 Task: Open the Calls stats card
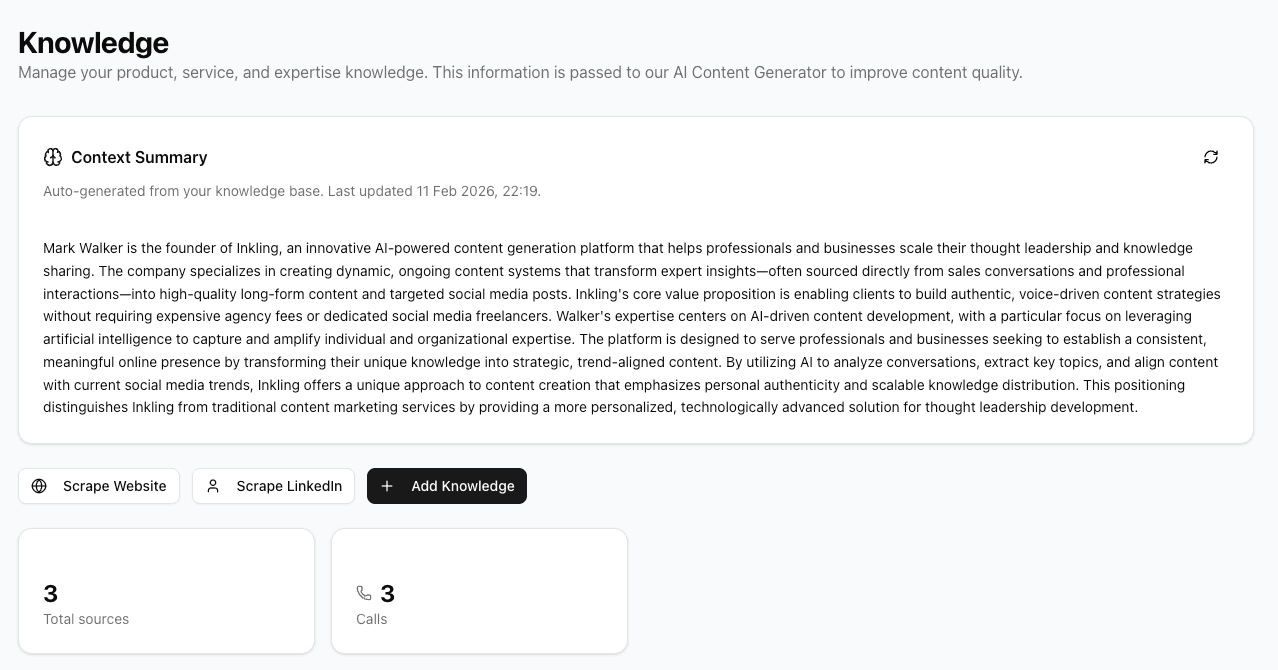click(x=479, y=590)
